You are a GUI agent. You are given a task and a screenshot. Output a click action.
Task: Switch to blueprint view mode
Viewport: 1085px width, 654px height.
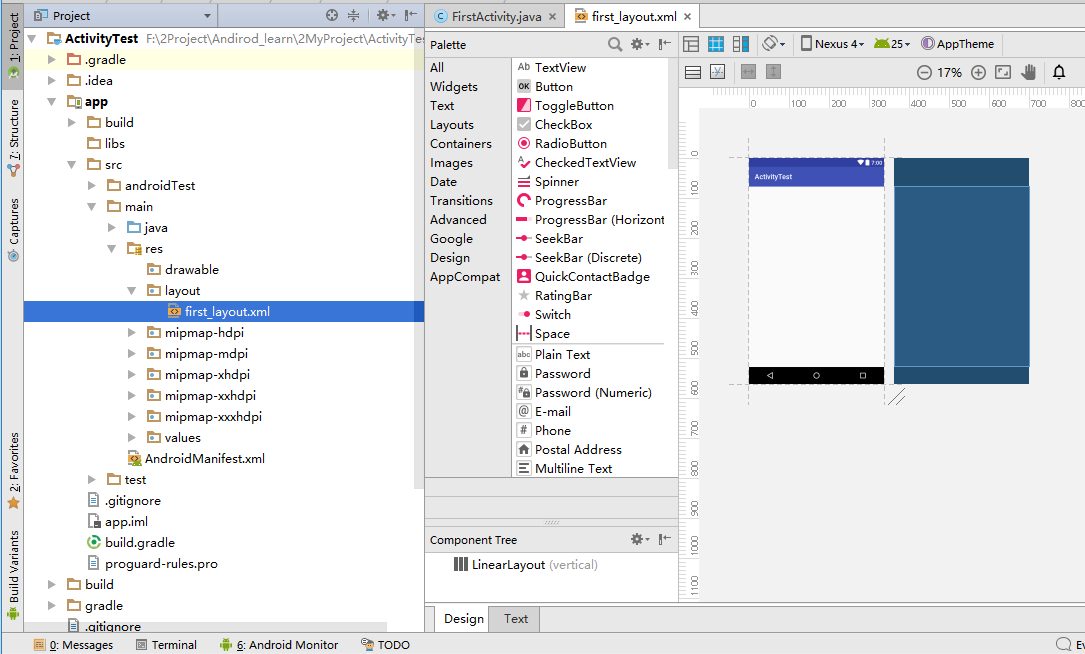716,44
